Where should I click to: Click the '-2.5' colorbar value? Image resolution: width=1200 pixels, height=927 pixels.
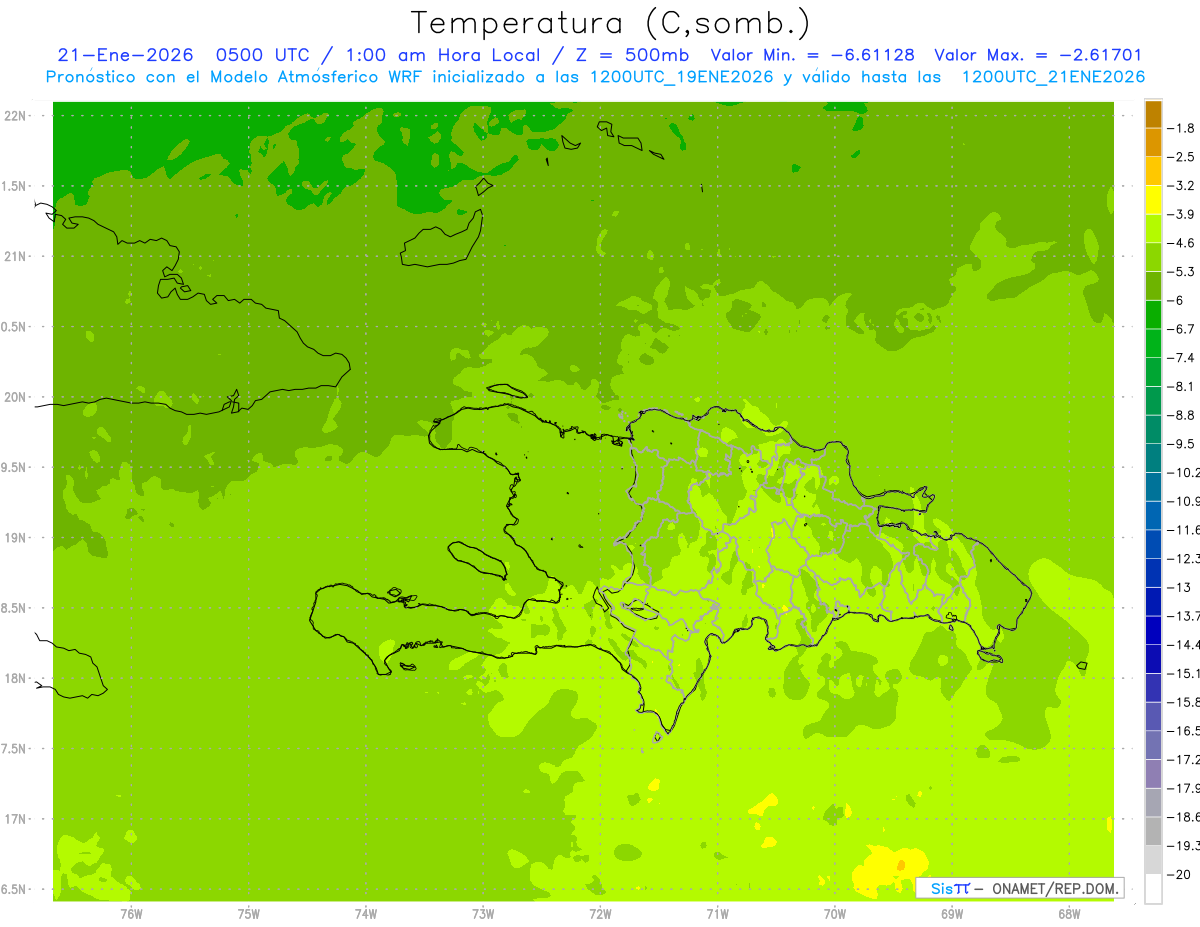(x=1181, y=157)
